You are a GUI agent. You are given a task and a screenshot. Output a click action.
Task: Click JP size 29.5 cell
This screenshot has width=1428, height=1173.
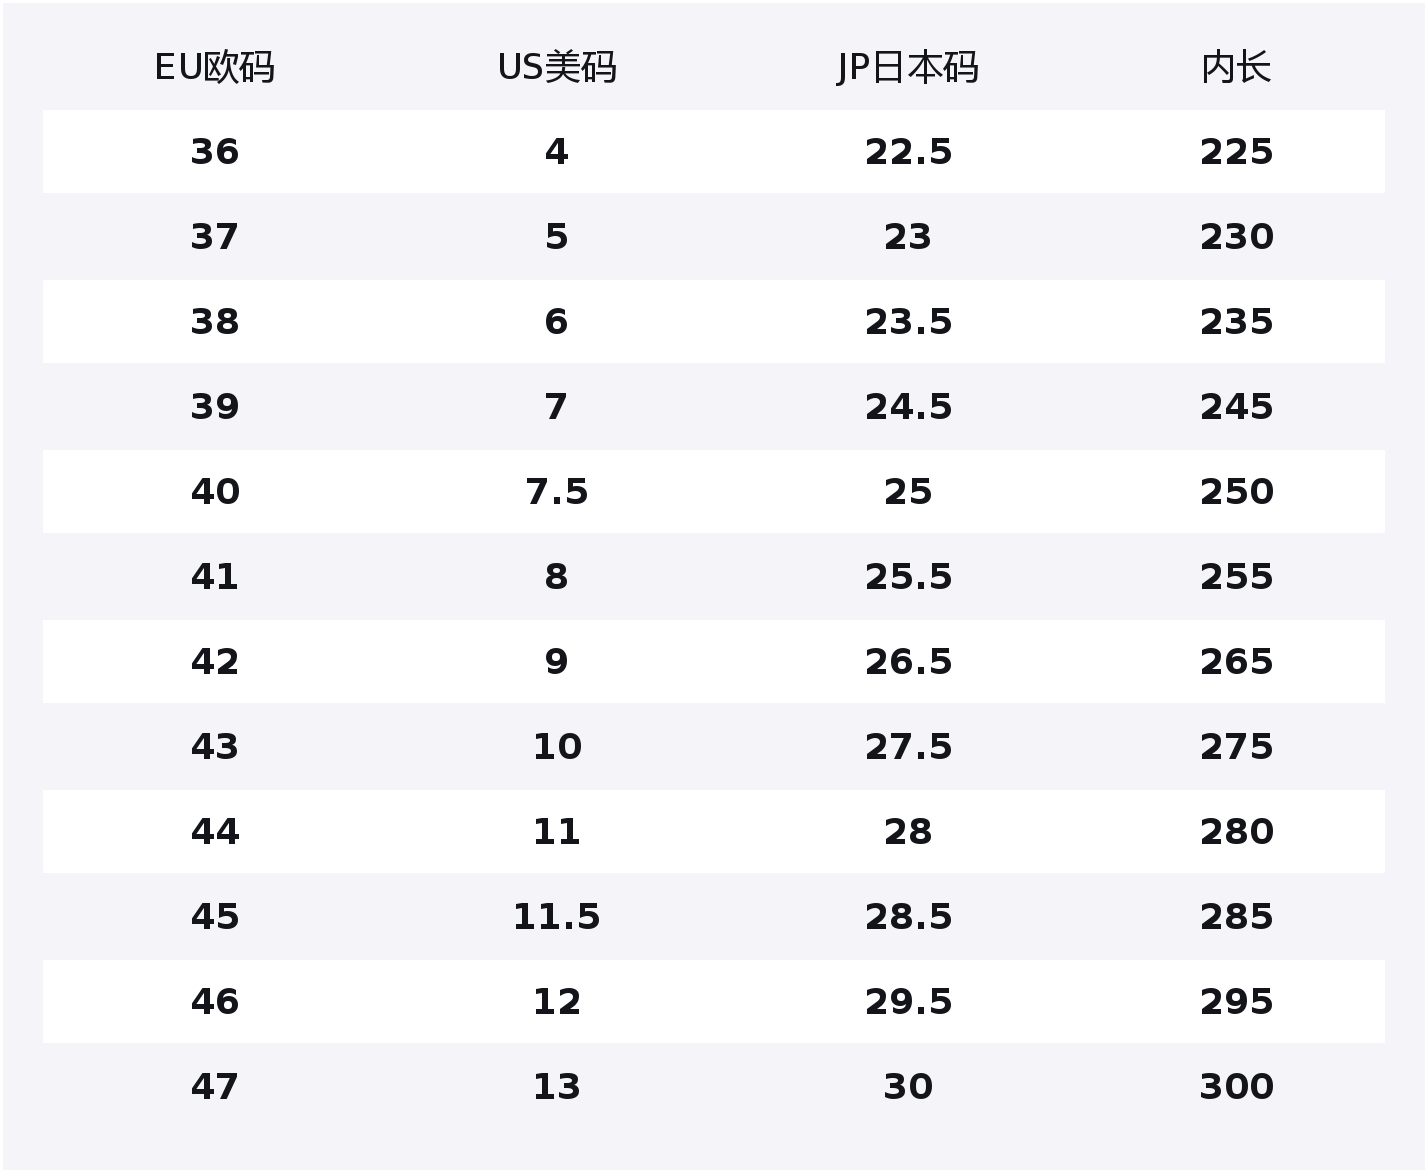tap(908, 1002)
